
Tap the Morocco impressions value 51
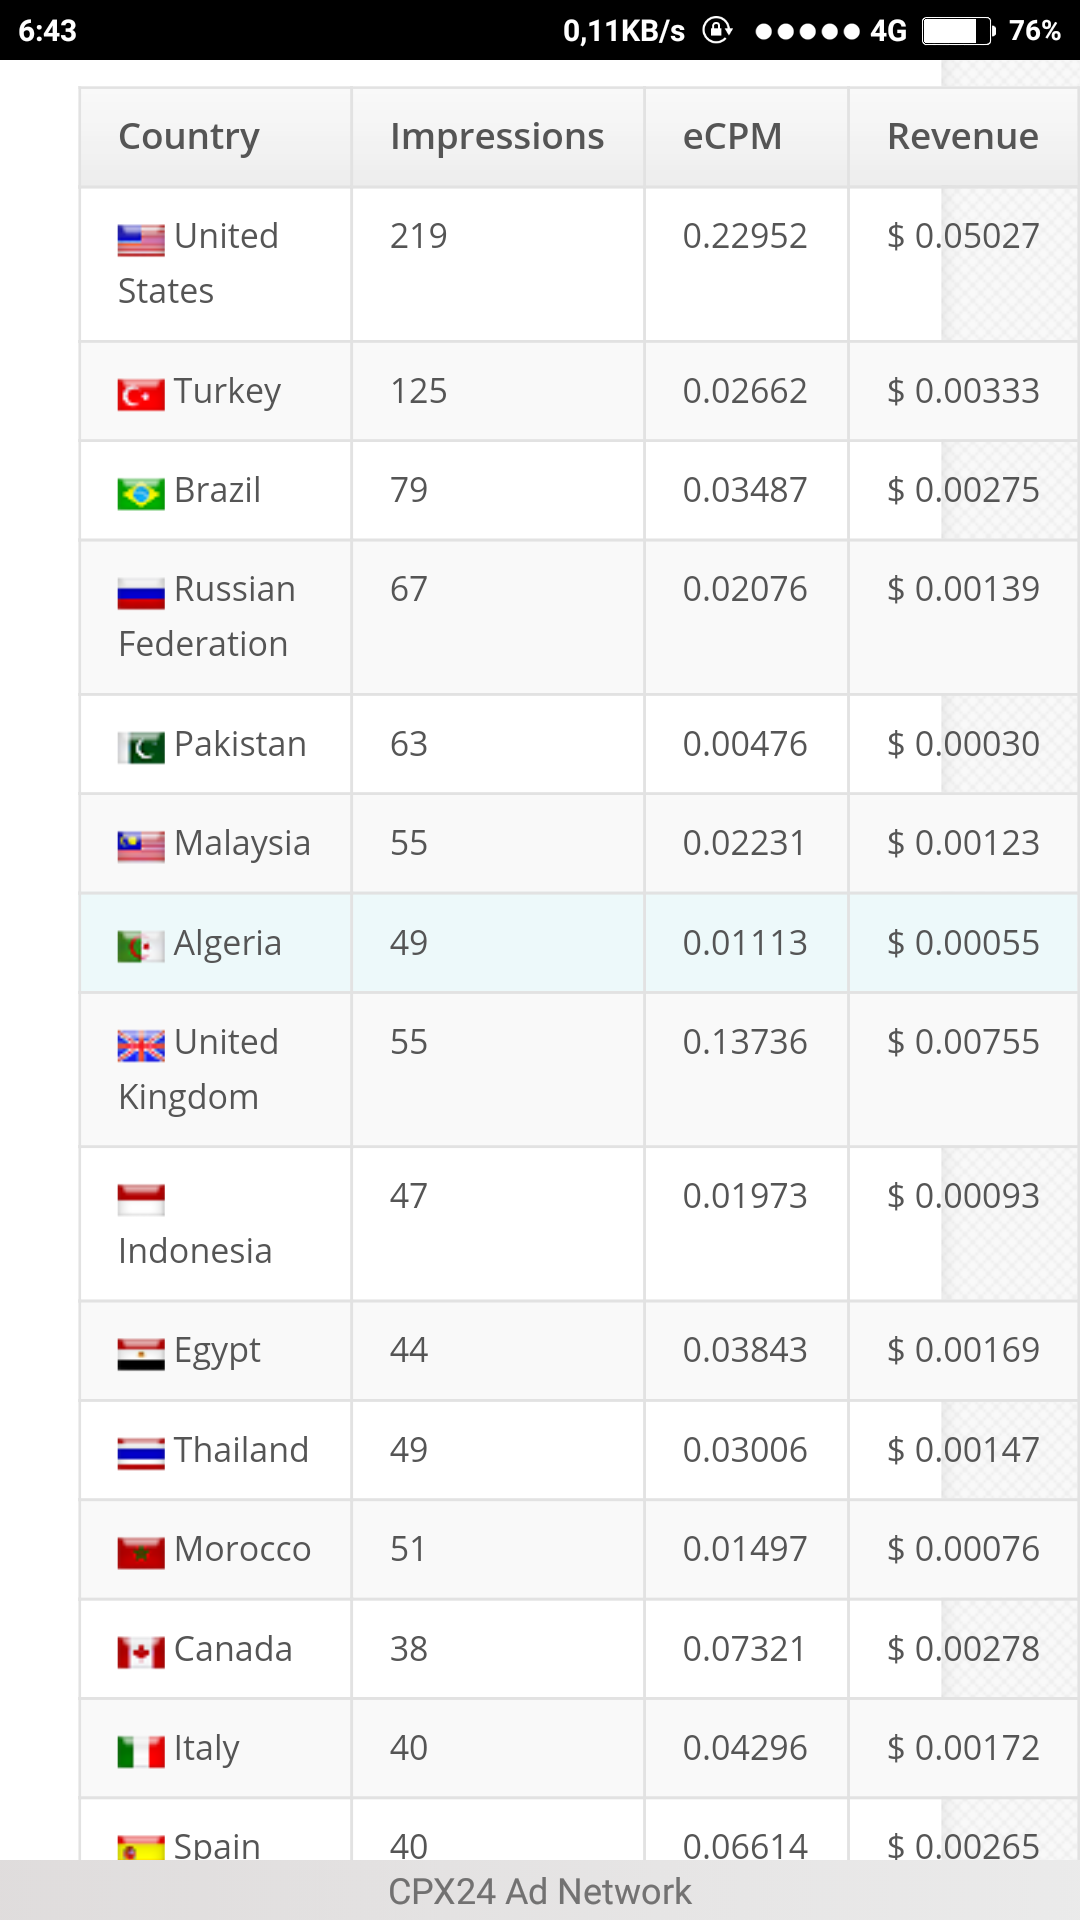point(408,1549)
